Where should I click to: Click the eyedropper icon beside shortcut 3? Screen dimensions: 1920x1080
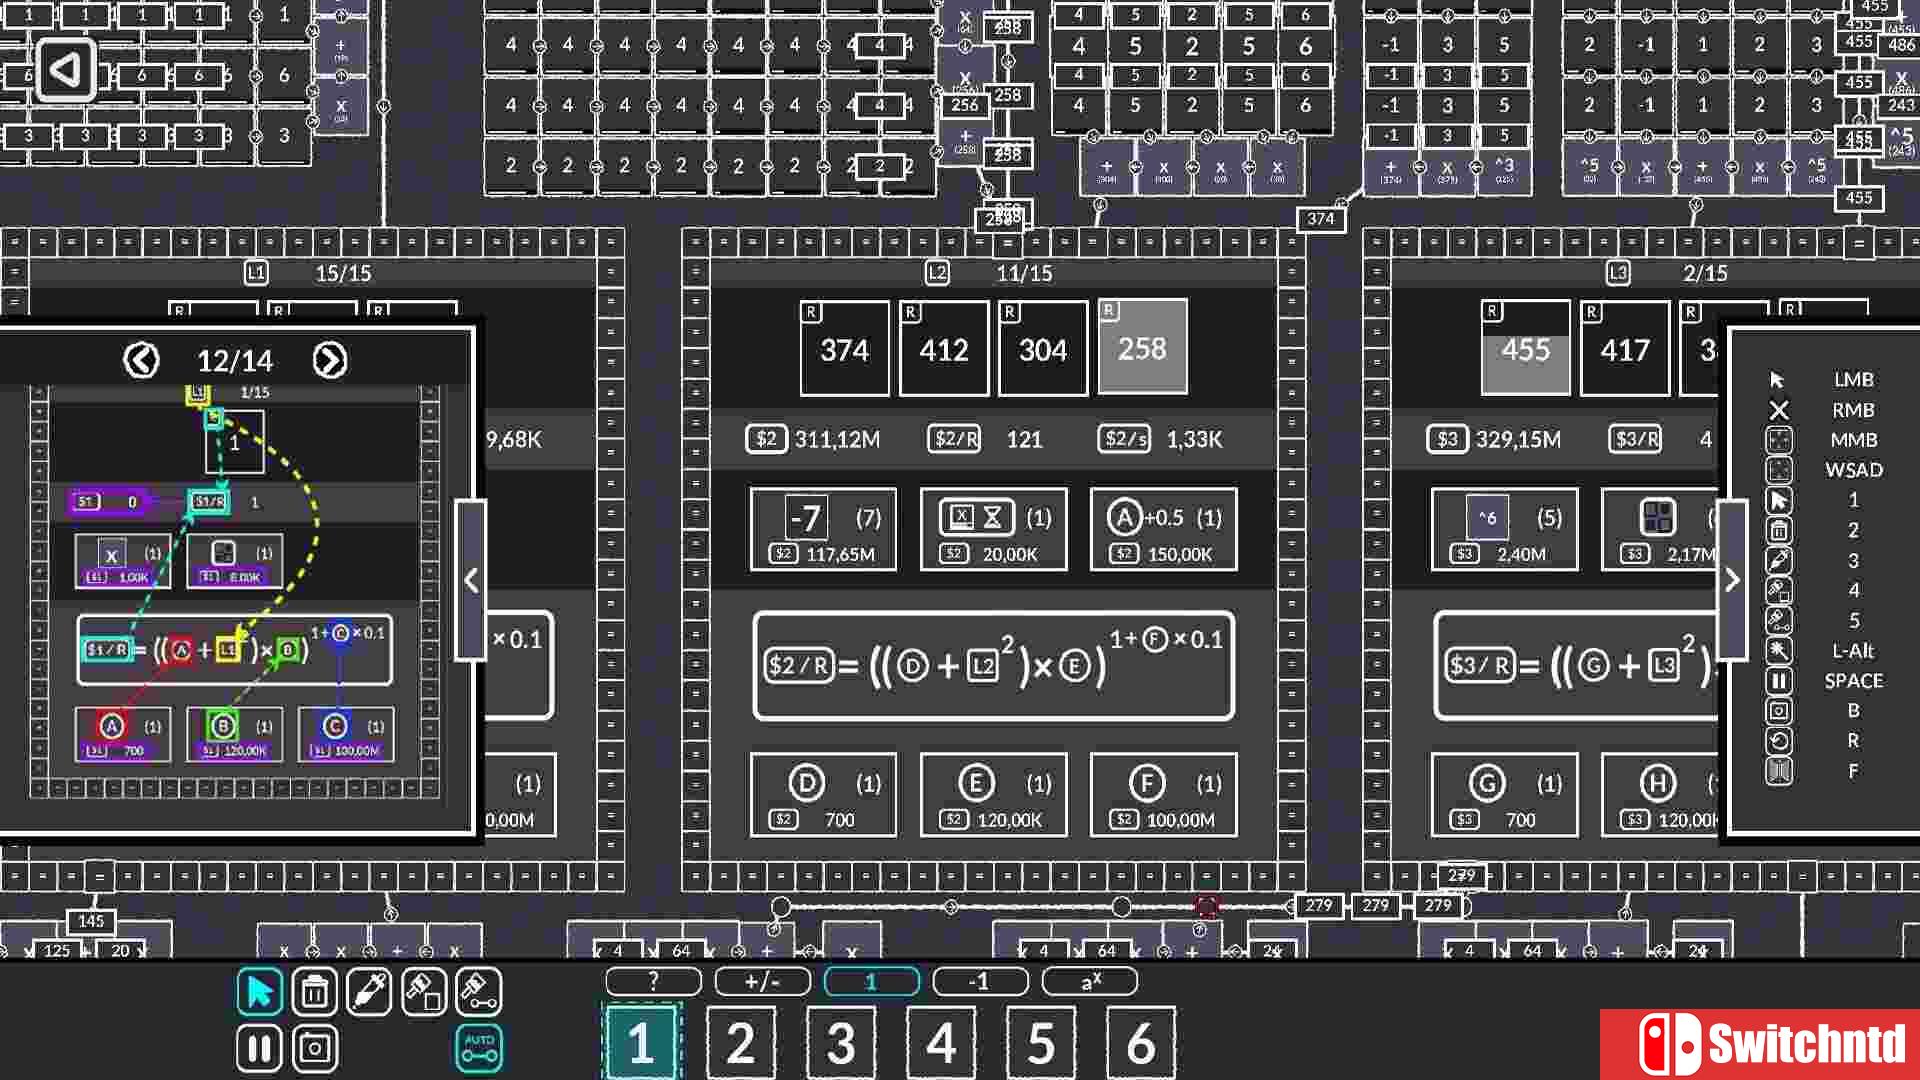coord(1778,560)
